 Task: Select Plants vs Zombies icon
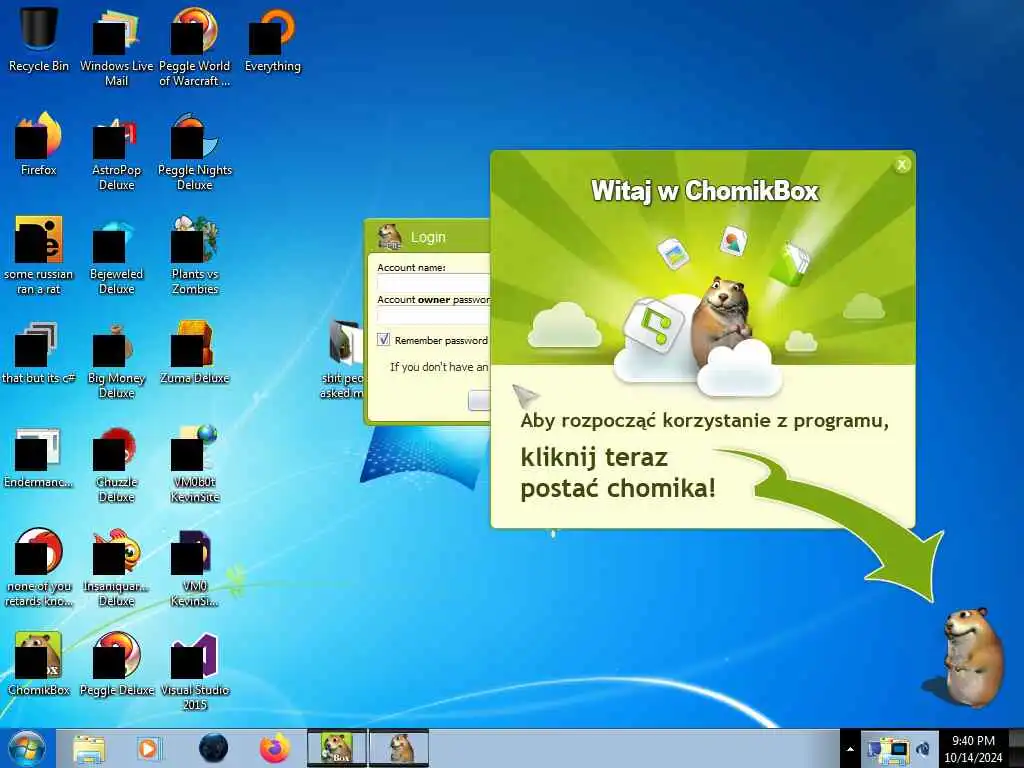[195, 255]
